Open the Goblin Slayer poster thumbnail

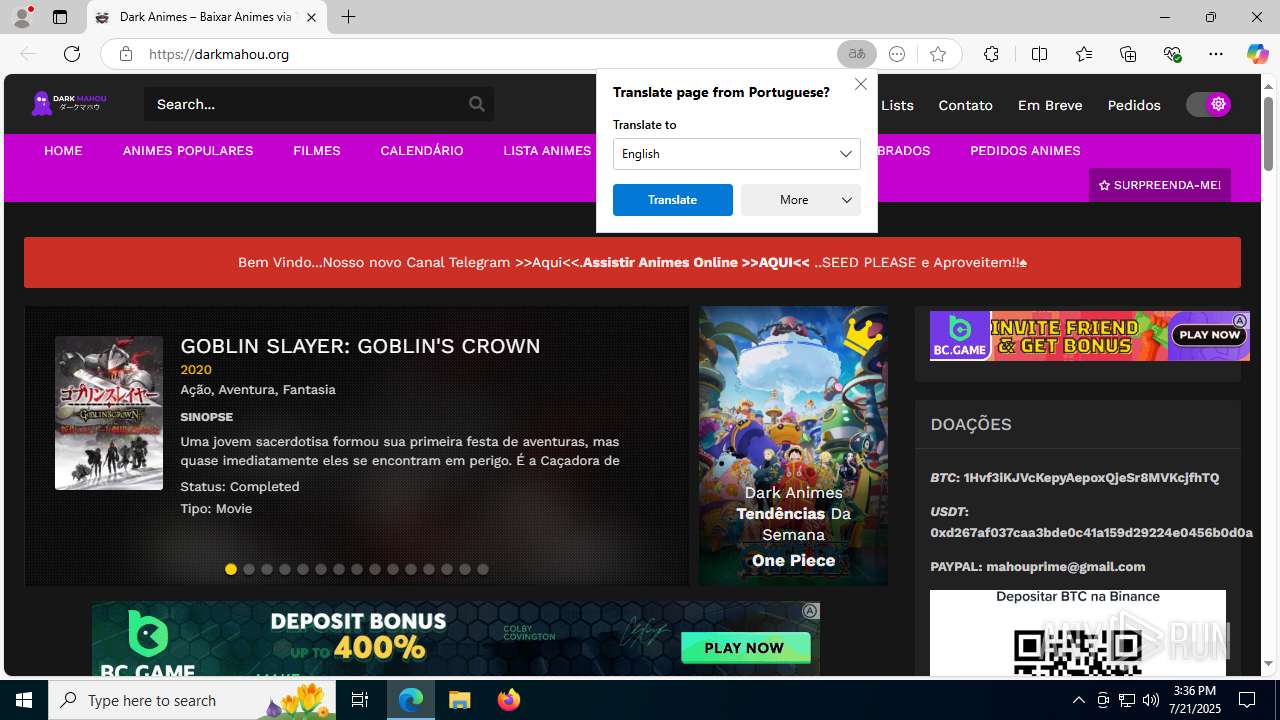pyautogui.click(x=109, y=413)
